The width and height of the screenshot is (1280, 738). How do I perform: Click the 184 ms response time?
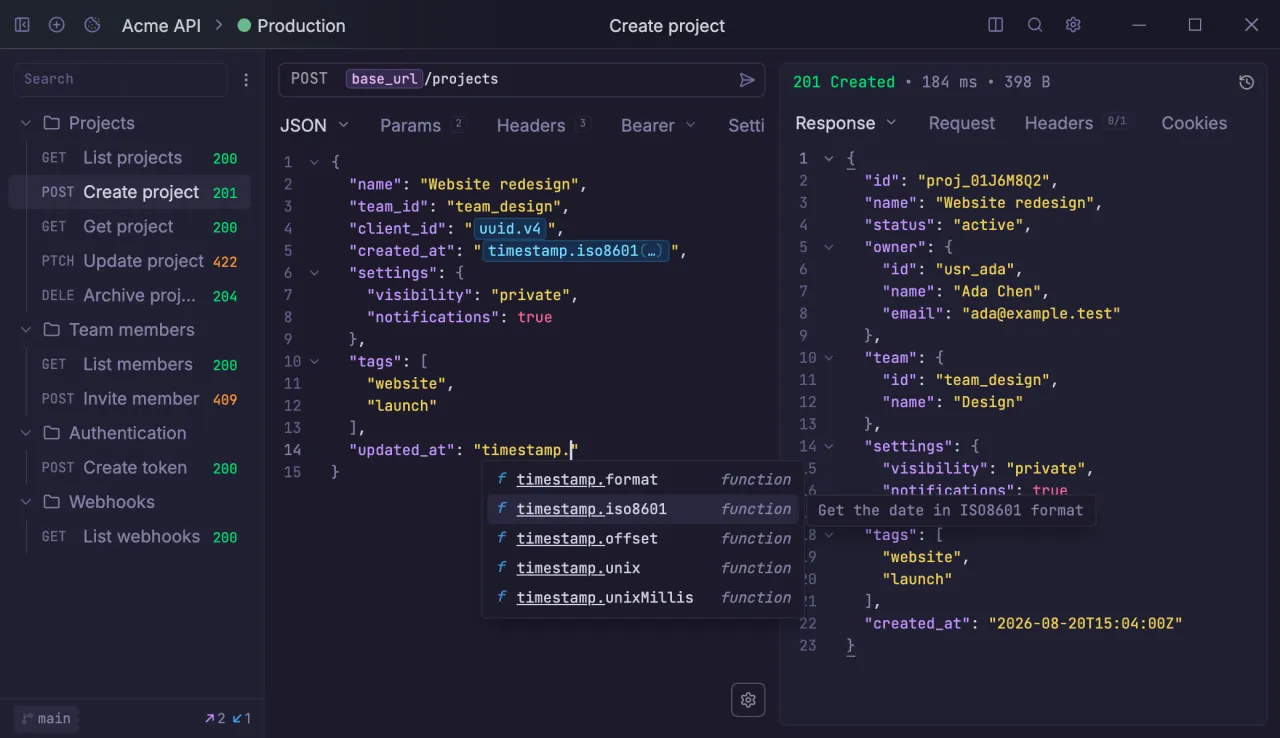point(949,82)
